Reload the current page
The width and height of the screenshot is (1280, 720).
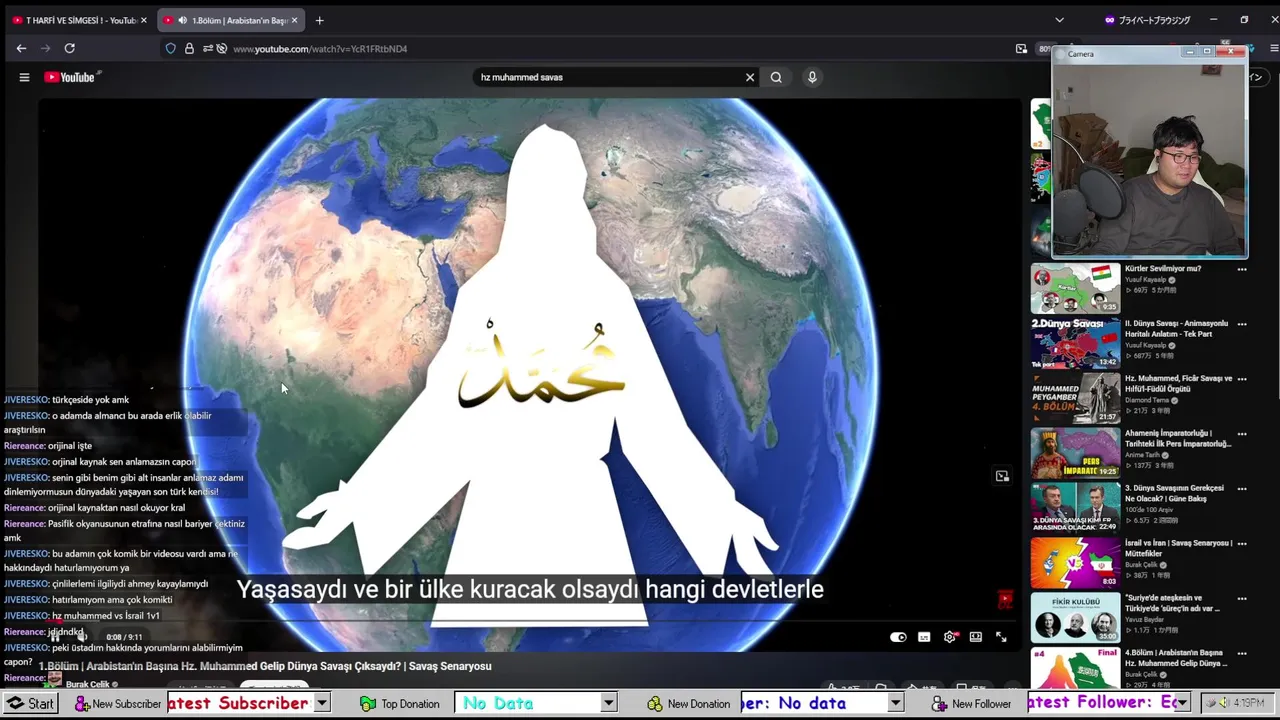point(69,48)
